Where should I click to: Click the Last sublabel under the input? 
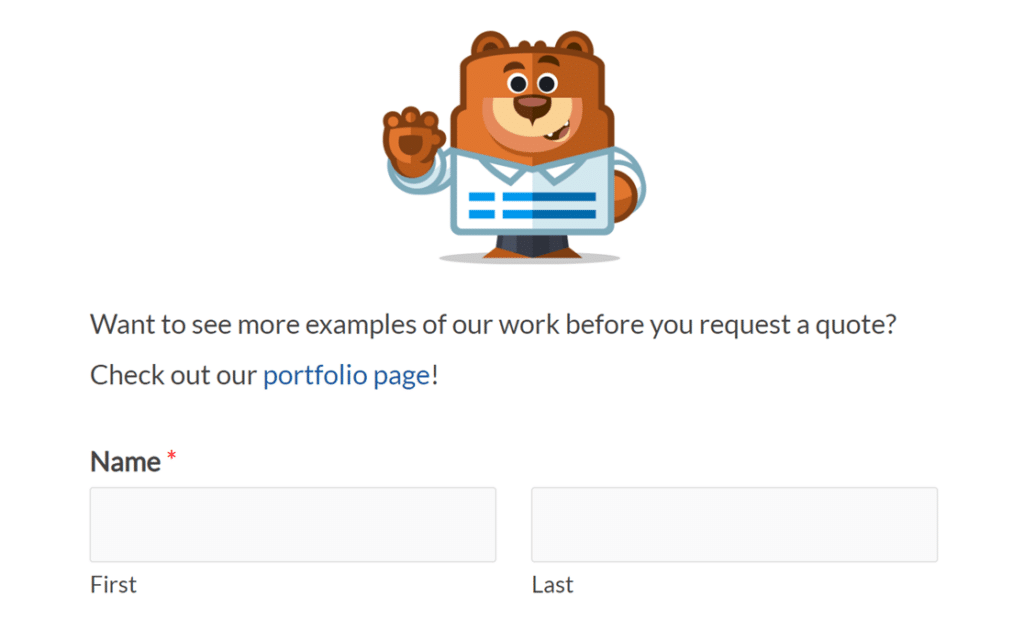pyautogui.click(x=552, y=585)
